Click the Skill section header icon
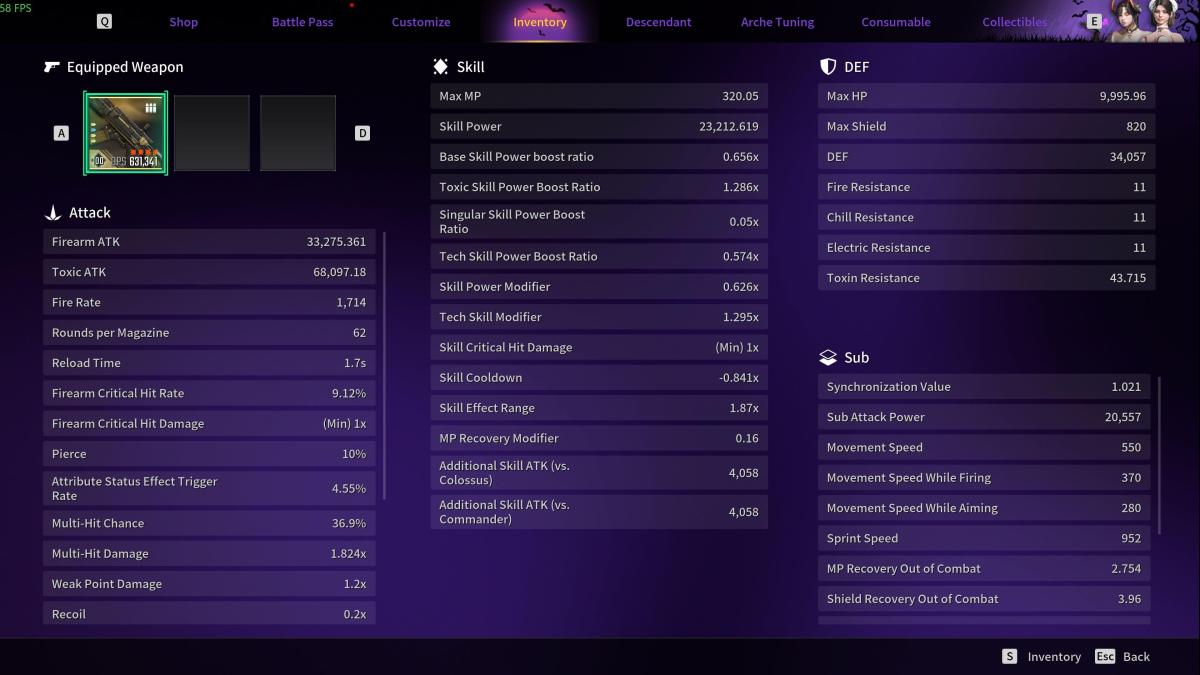Viewport: 1200px width, 675px height. [438, 66]
